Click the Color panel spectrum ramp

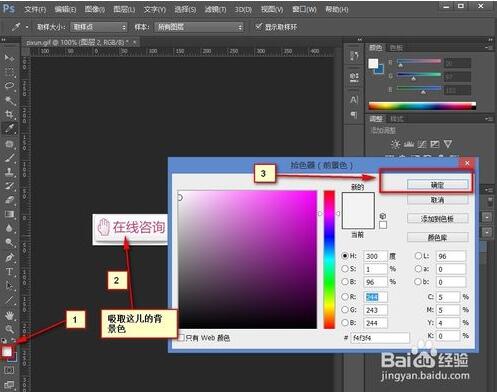[x=422, y=106]
